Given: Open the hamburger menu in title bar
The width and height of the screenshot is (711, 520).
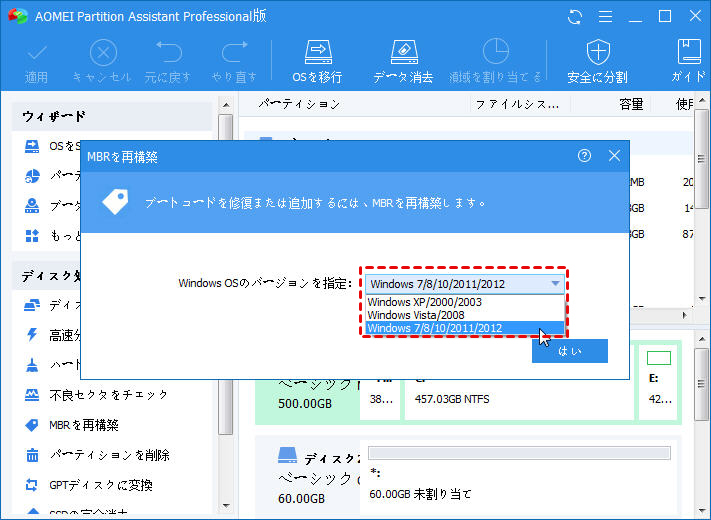Looking at the screenshot, I should point(605,17).
